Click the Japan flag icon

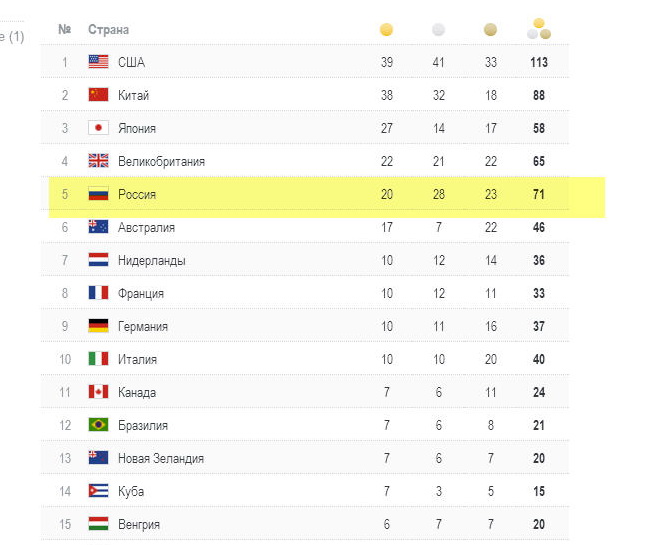(x=98, y=128)
